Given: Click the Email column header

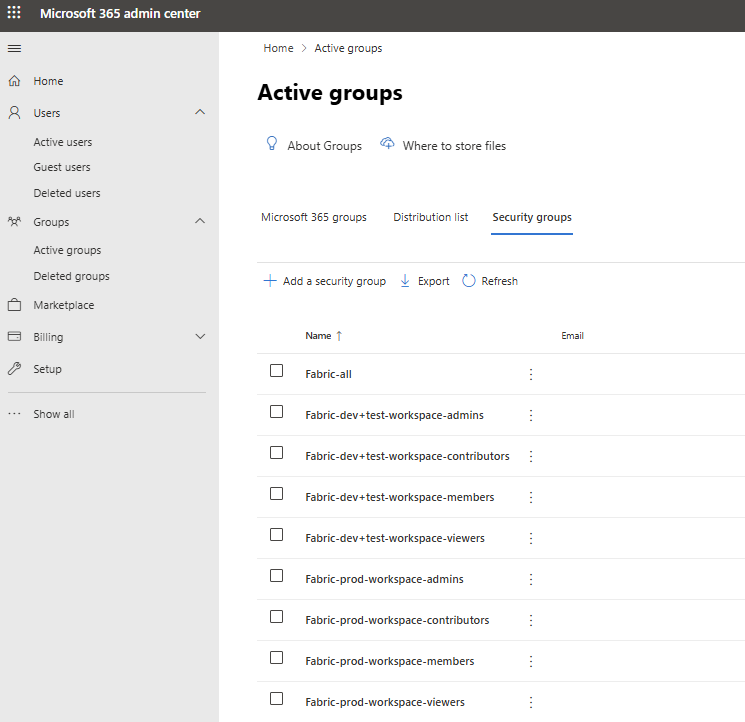Looking at the screenshot, I should (572, 336).
